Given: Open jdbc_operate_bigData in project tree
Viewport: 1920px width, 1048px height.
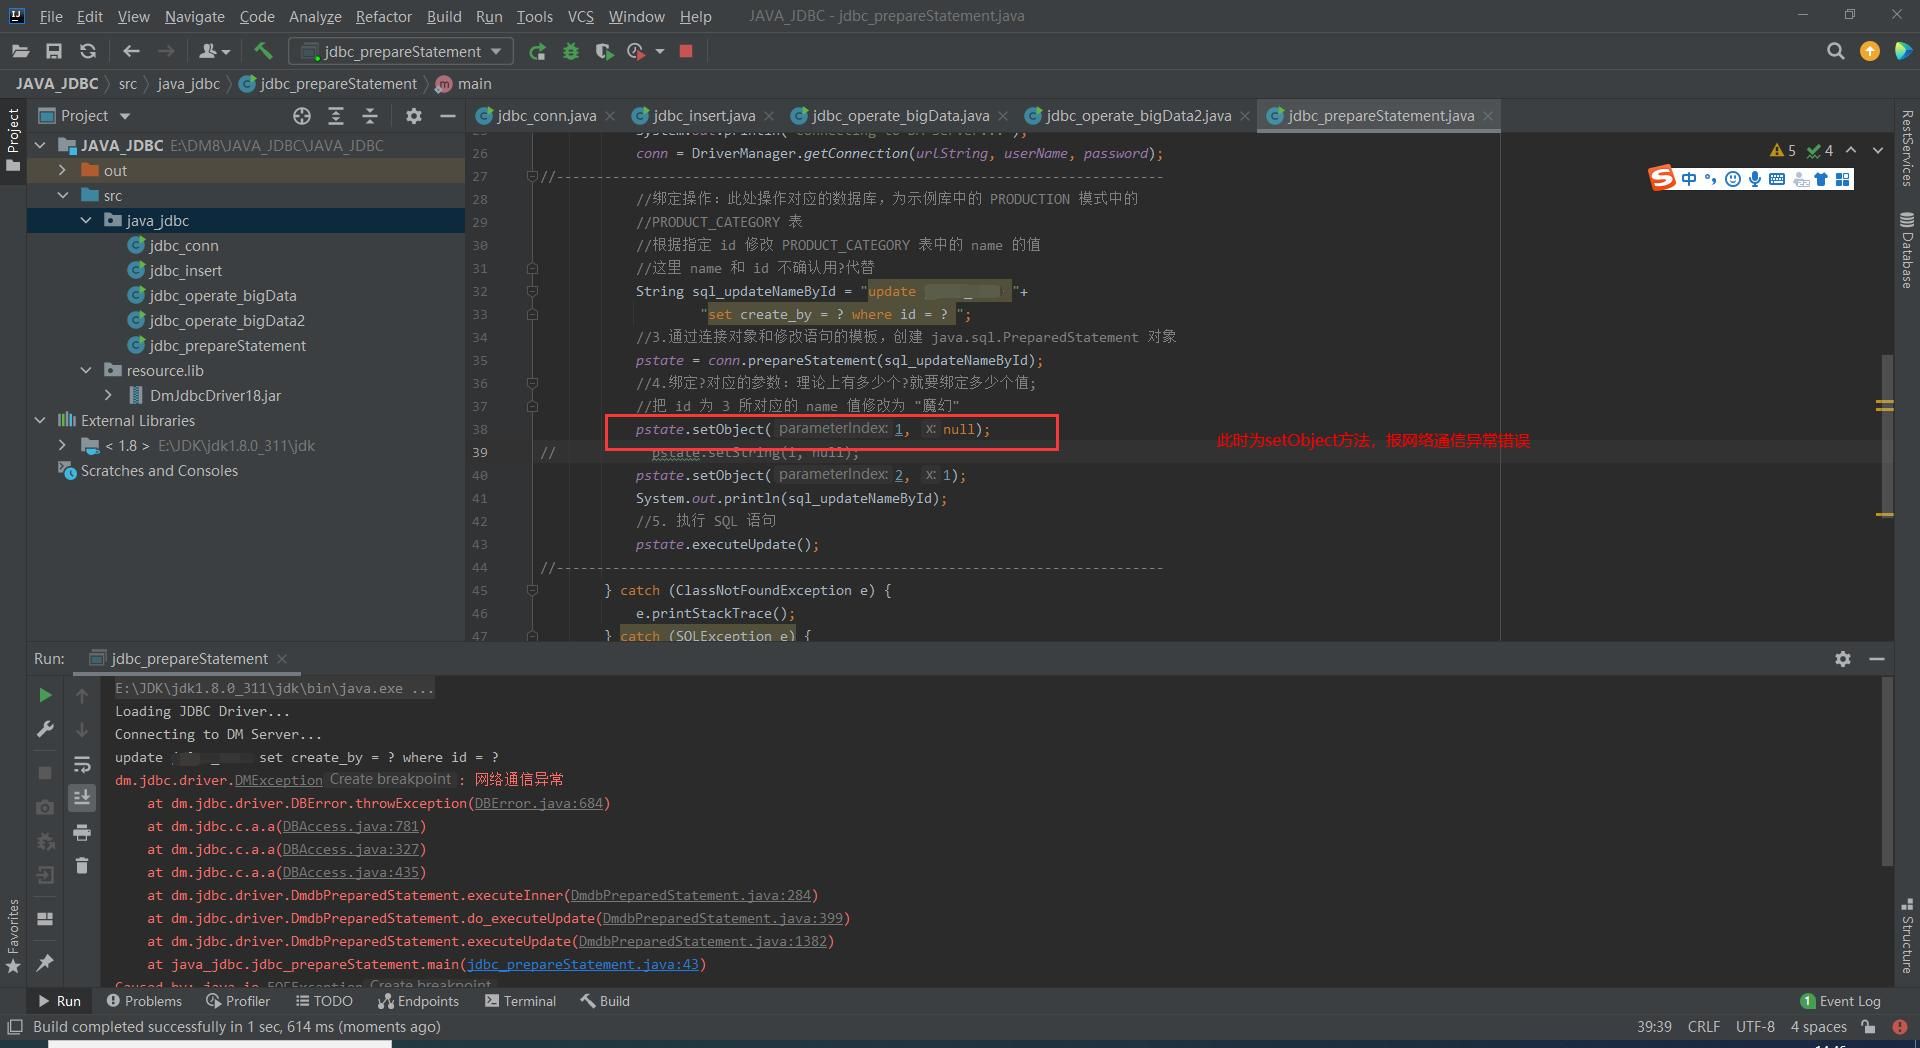Looking at the screenshot, I should point(222,296).
